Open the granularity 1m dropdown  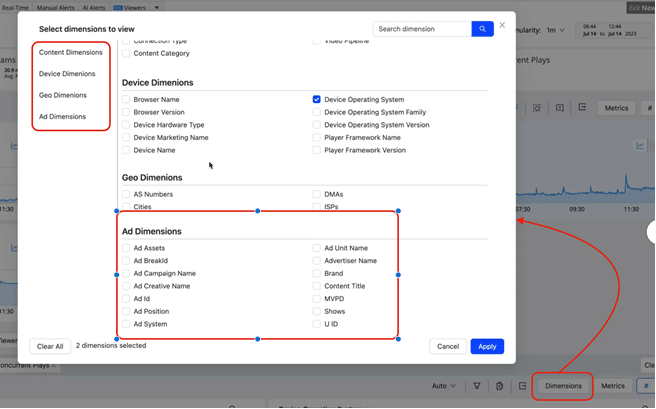(x=556, y=30)
